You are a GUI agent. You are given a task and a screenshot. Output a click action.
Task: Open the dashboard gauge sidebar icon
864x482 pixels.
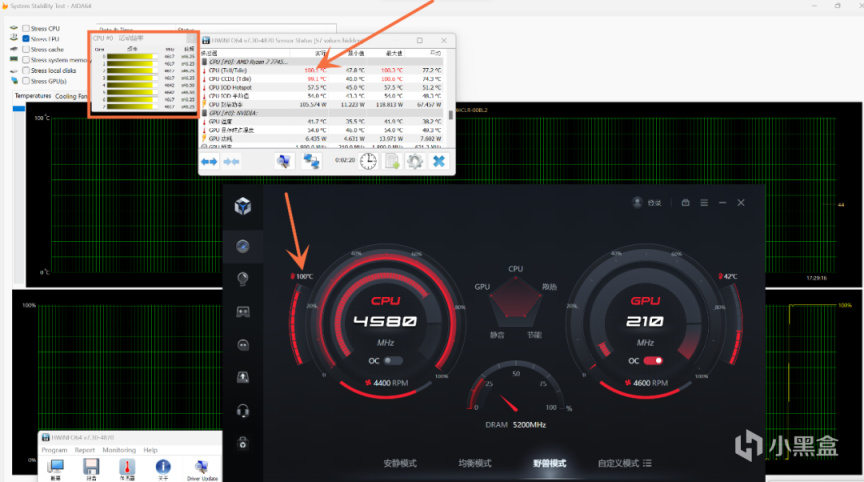(x=242, y=246)
